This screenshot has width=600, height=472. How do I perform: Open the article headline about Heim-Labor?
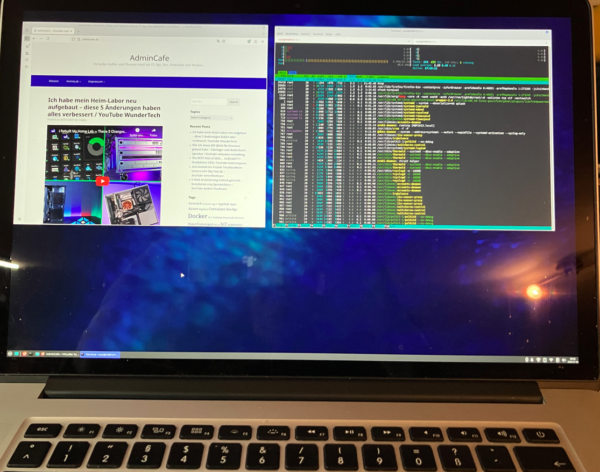pyautogui.click(x=103, y=109)
